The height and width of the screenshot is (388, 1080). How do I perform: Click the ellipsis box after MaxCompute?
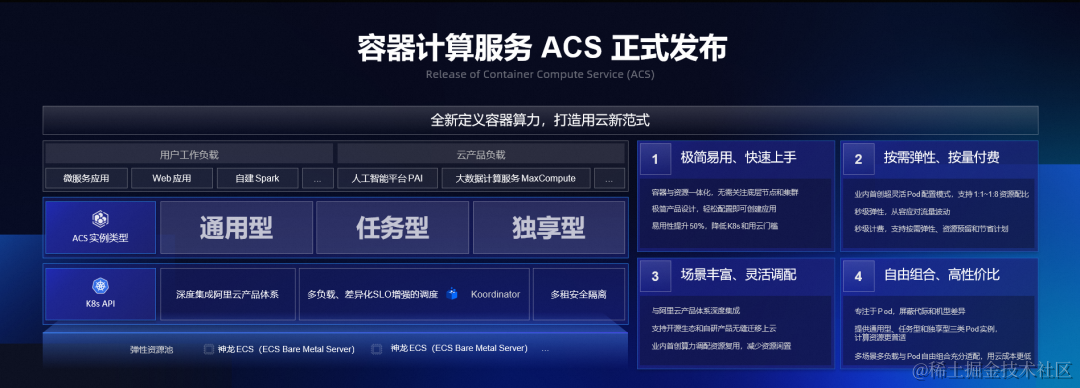click(610, 178)
